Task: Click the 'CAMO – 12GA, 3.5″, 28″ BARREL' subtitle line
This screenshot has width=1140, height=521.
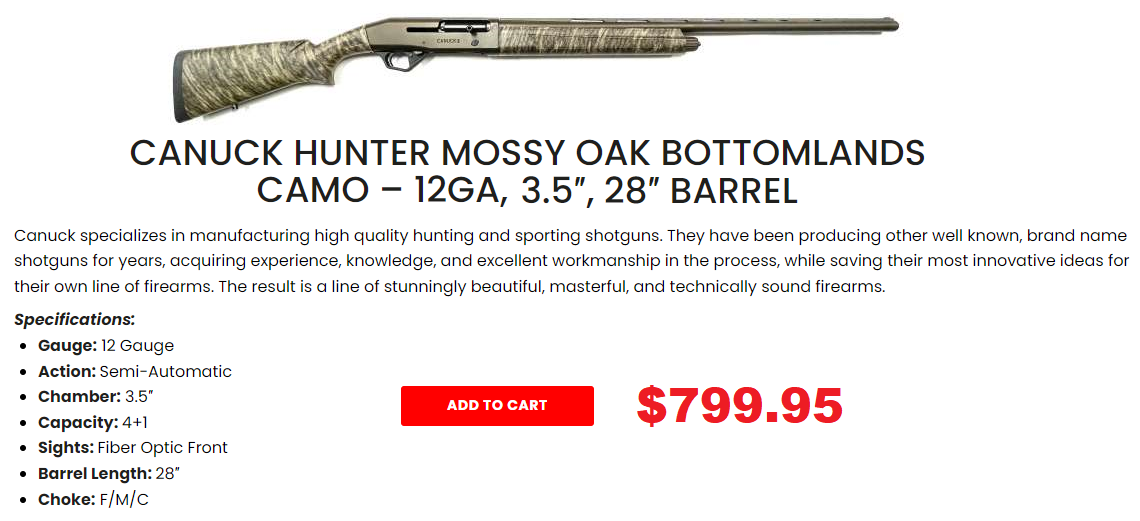Action: coord(527,190)
